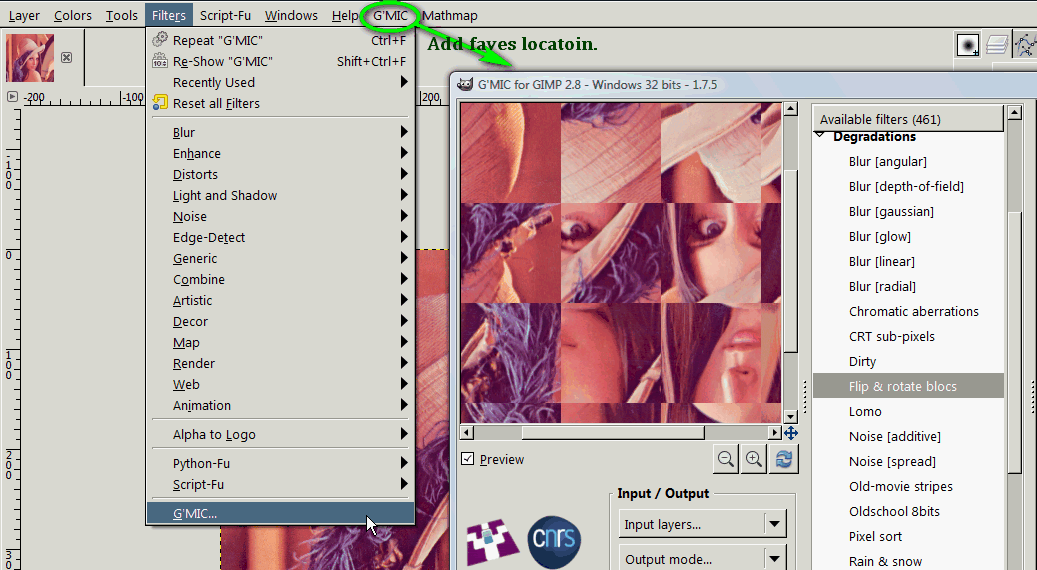Refresh the G'MIC preview with the reload icon
The height and width of the screenshot is (570, 1037).
[784, 459]
